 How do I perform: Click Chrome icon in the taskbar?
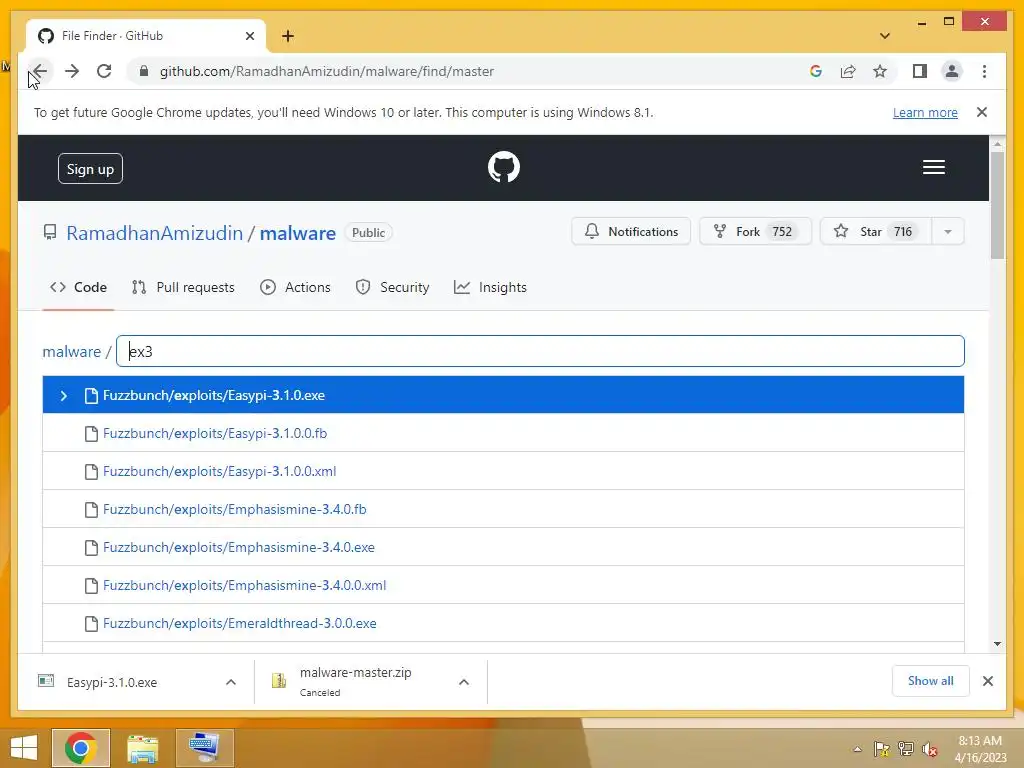[x=81, y=748]
